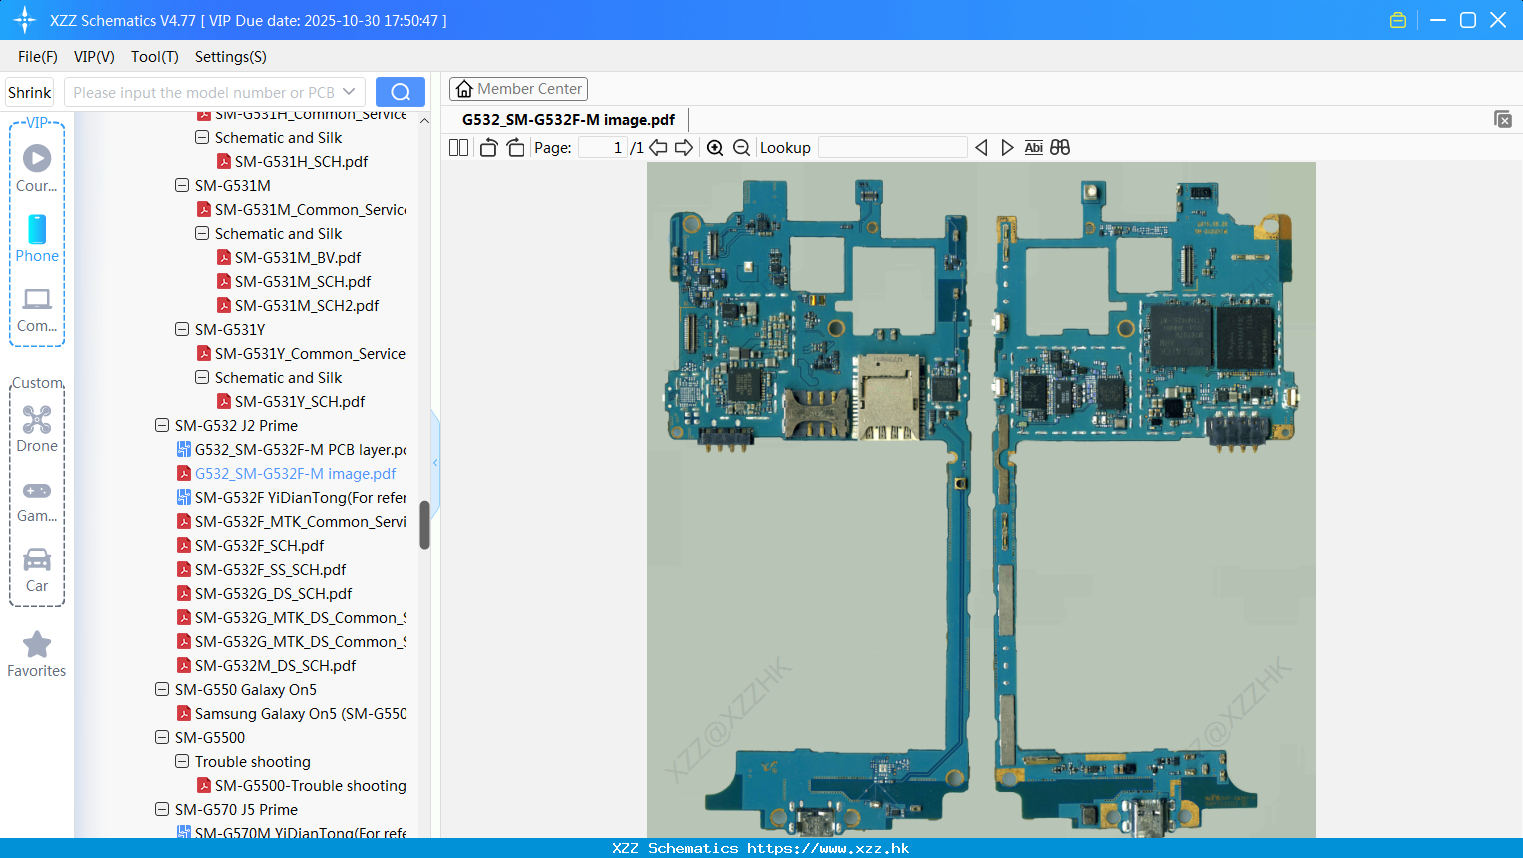Open Favorites star
1523x858 pixels.
pyautogui.click(x=37, y=654)
